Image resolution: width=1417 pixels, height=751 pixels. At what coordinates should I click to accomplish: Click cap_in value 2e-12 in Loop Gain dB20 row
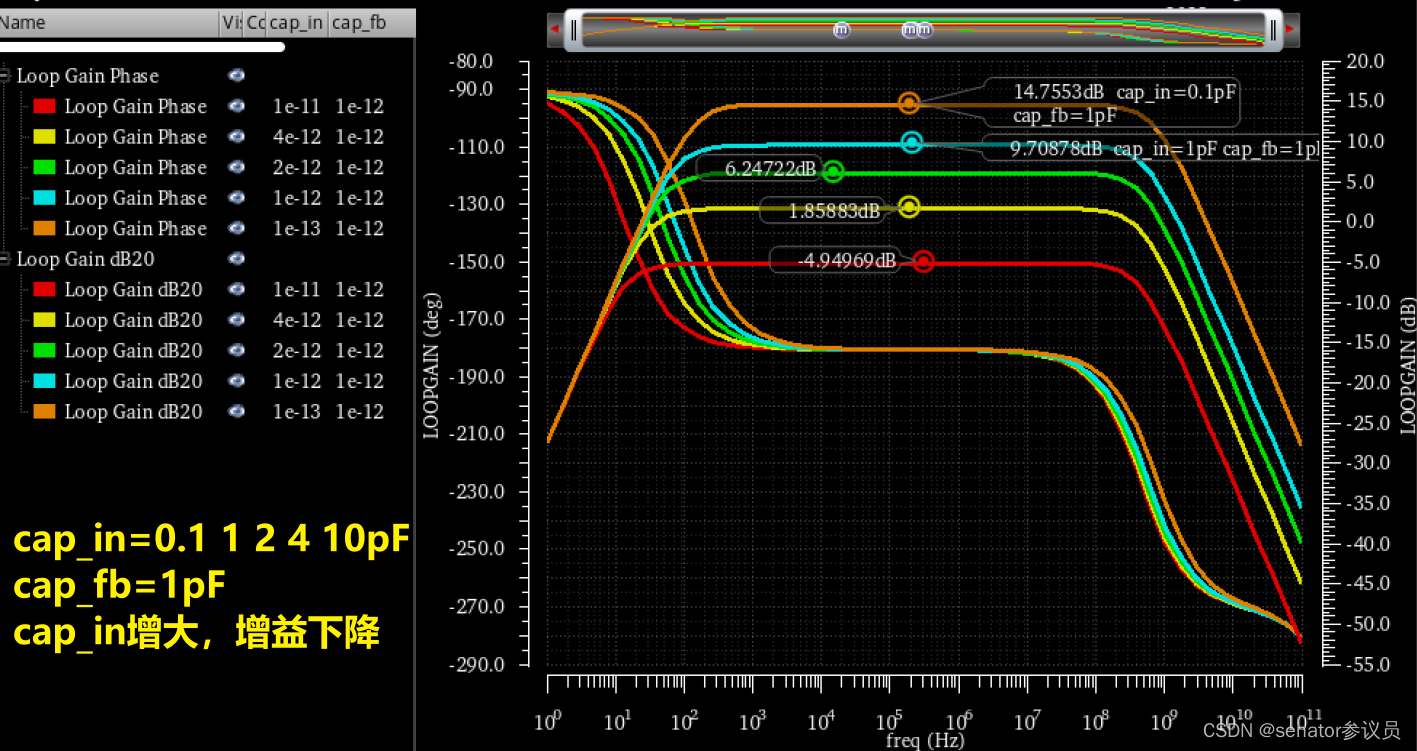point(297,350)
